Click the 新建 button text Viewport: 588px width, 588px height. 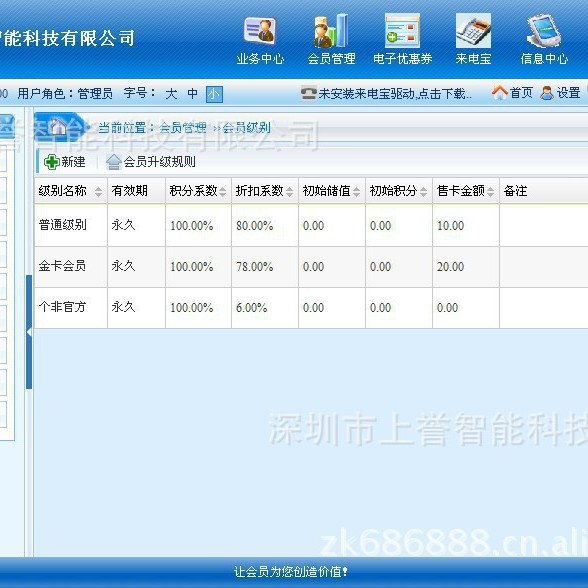click(x=73, y=162)
